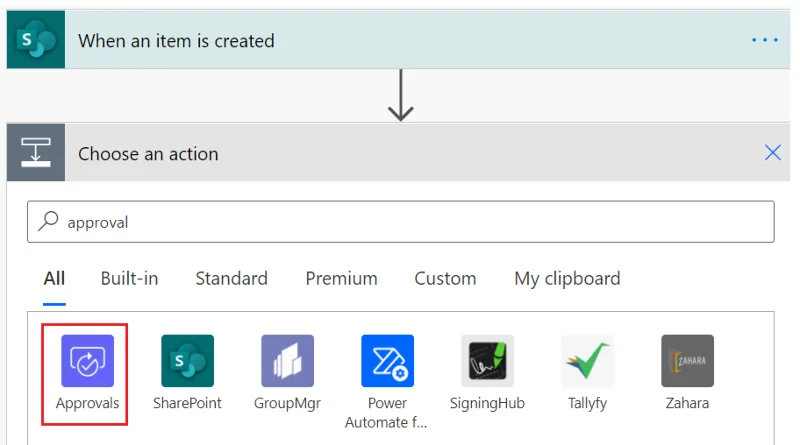Pick the GroupMgr connector icon

[x=287, y=361]
